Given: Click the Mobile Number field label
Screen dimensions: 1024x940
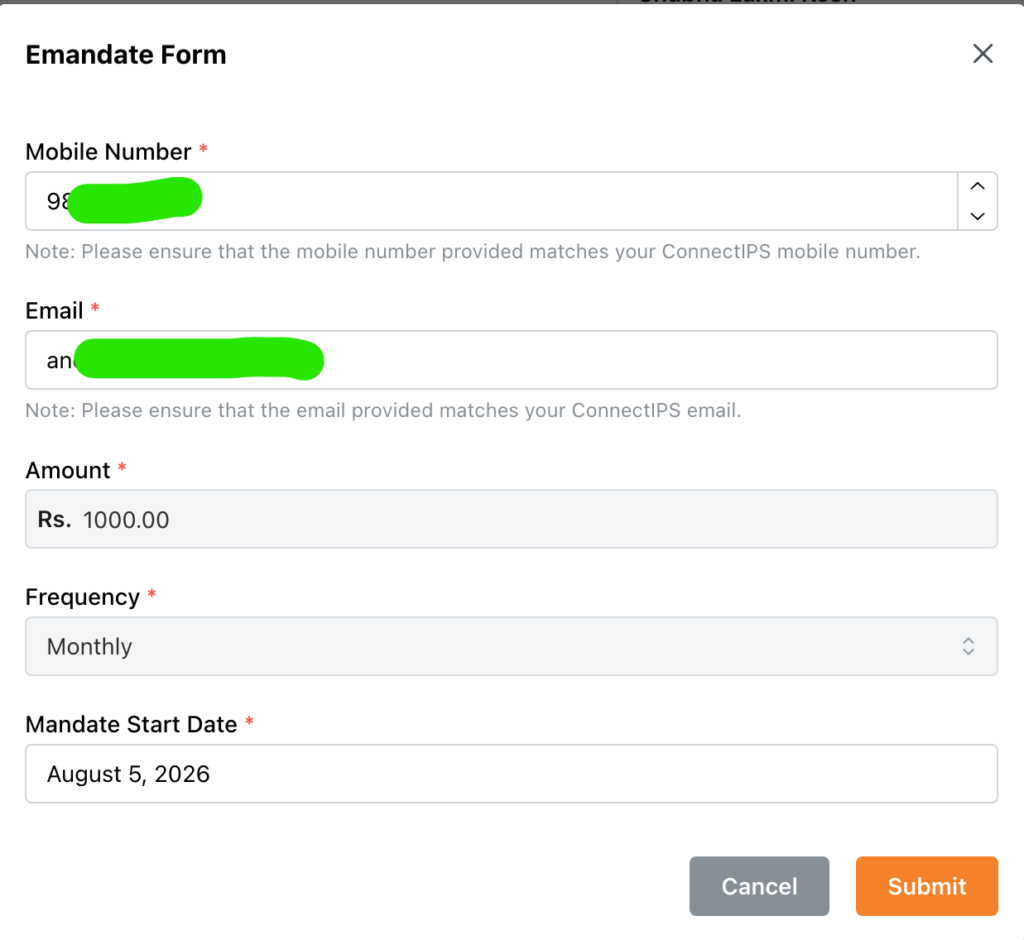Looking at the screenshot, I should [108, 152].
